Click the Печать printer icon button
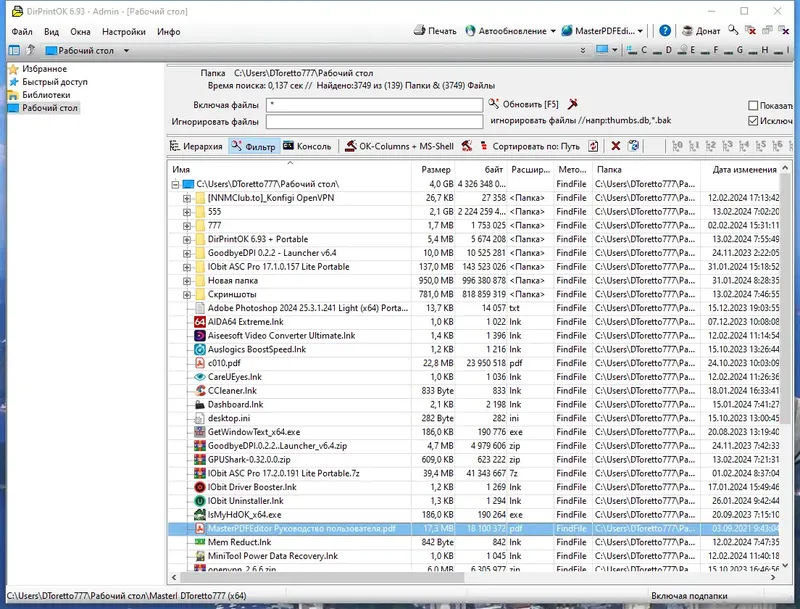This screenshot has width=800, height=609. pyautogui.click(x=435, y=31)
